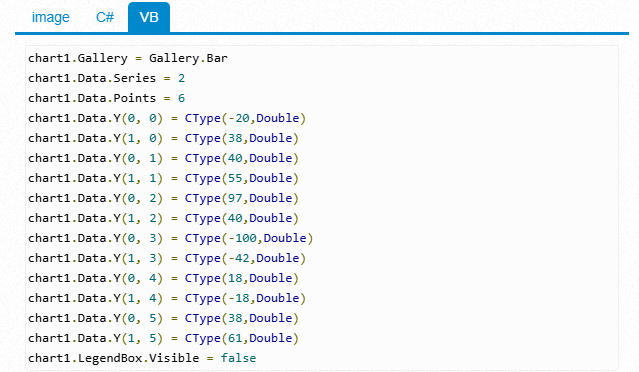Click the CType(61,Double) line
The image size is (639, 372).
163,338
